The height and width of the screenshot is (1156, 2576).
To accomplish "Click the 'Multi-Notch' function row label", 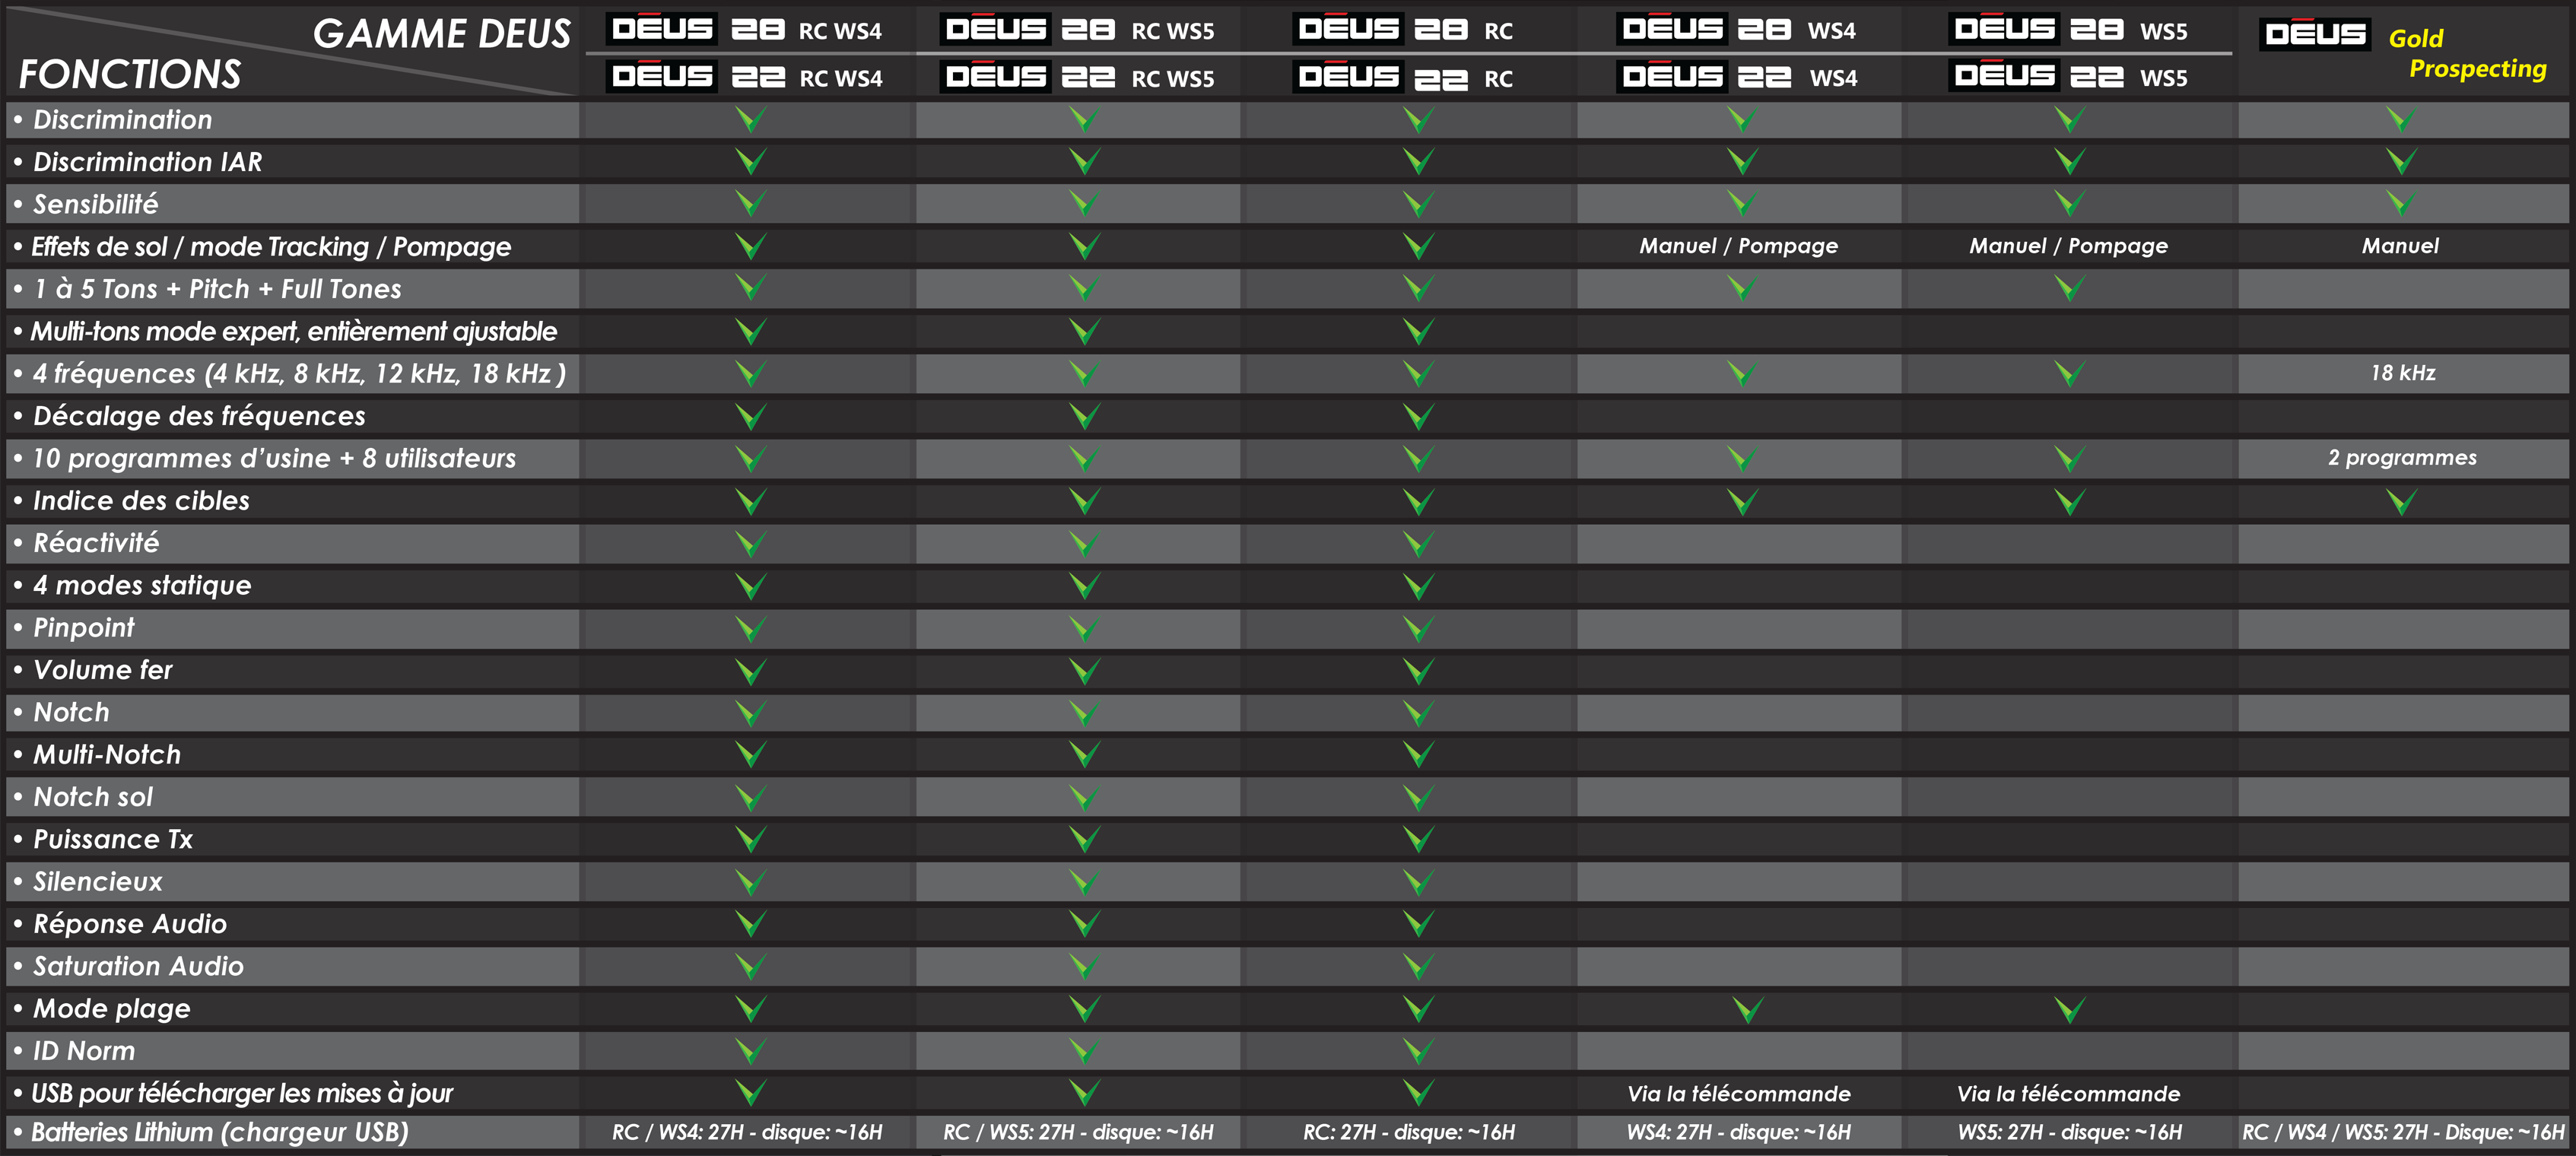I will [107, 755].
